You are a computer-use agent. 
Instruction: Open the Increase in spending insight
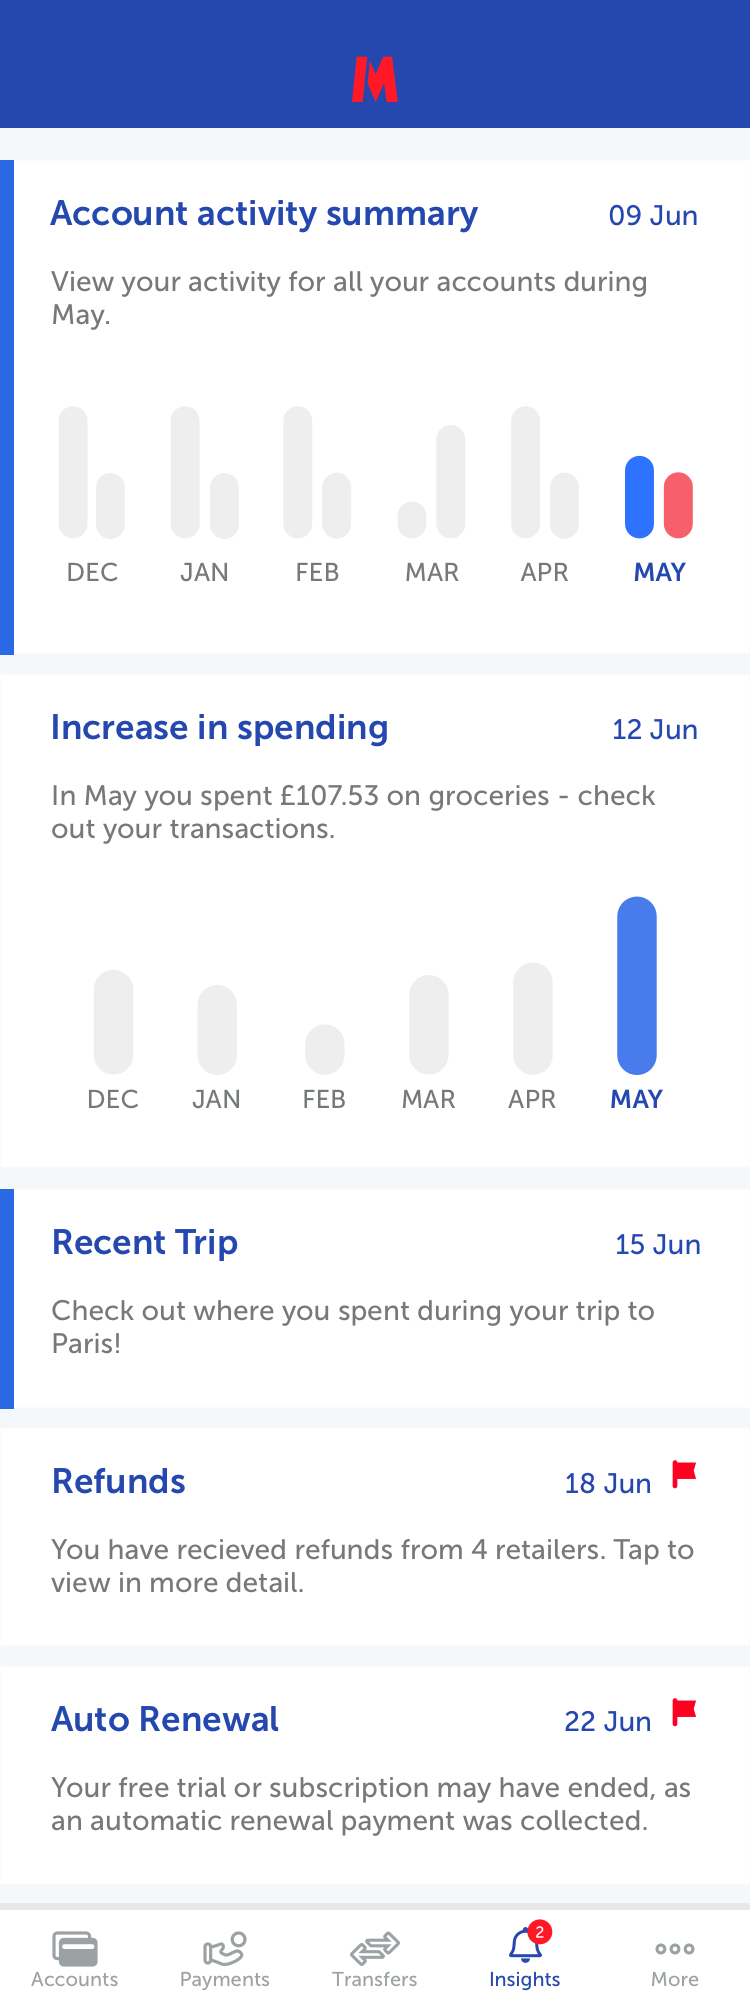219,728
